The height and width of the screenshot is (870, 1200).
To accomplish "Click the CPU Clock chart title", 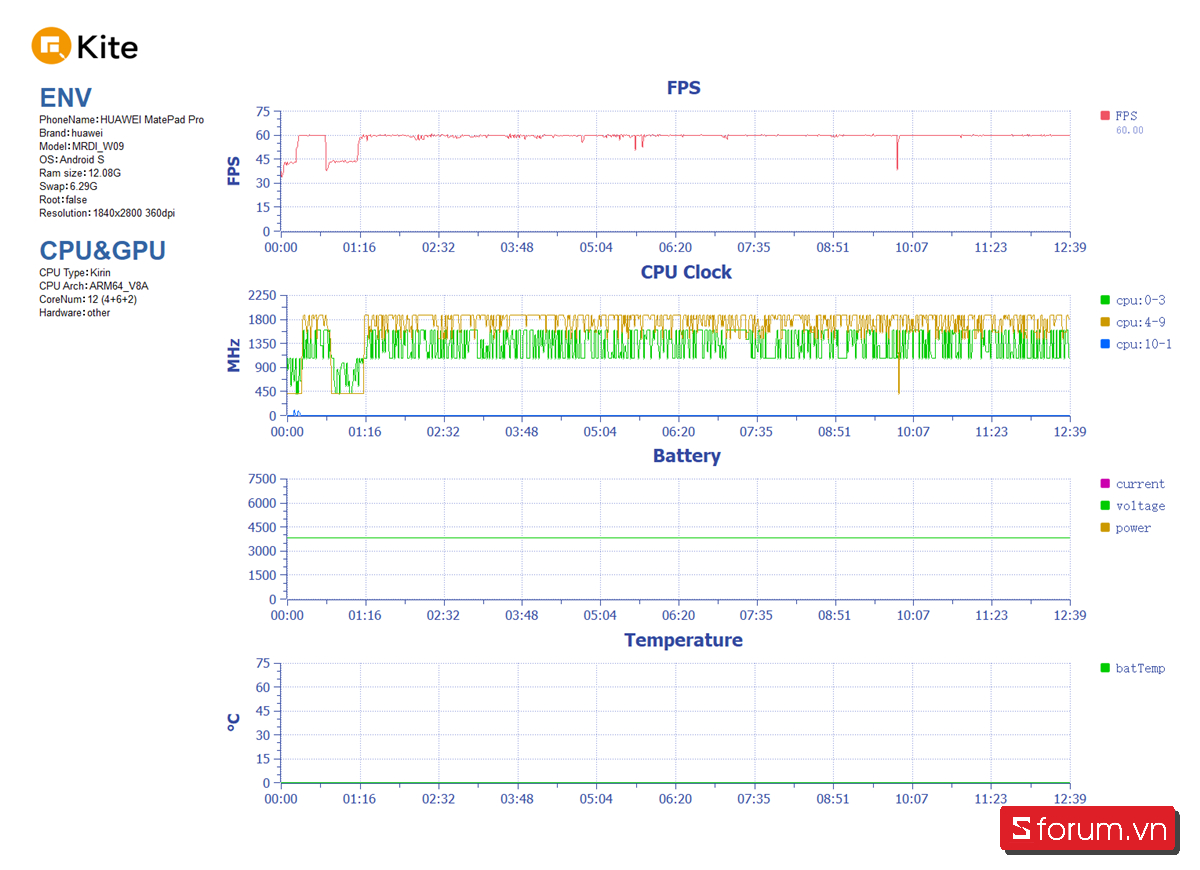I will click(686, 272).
